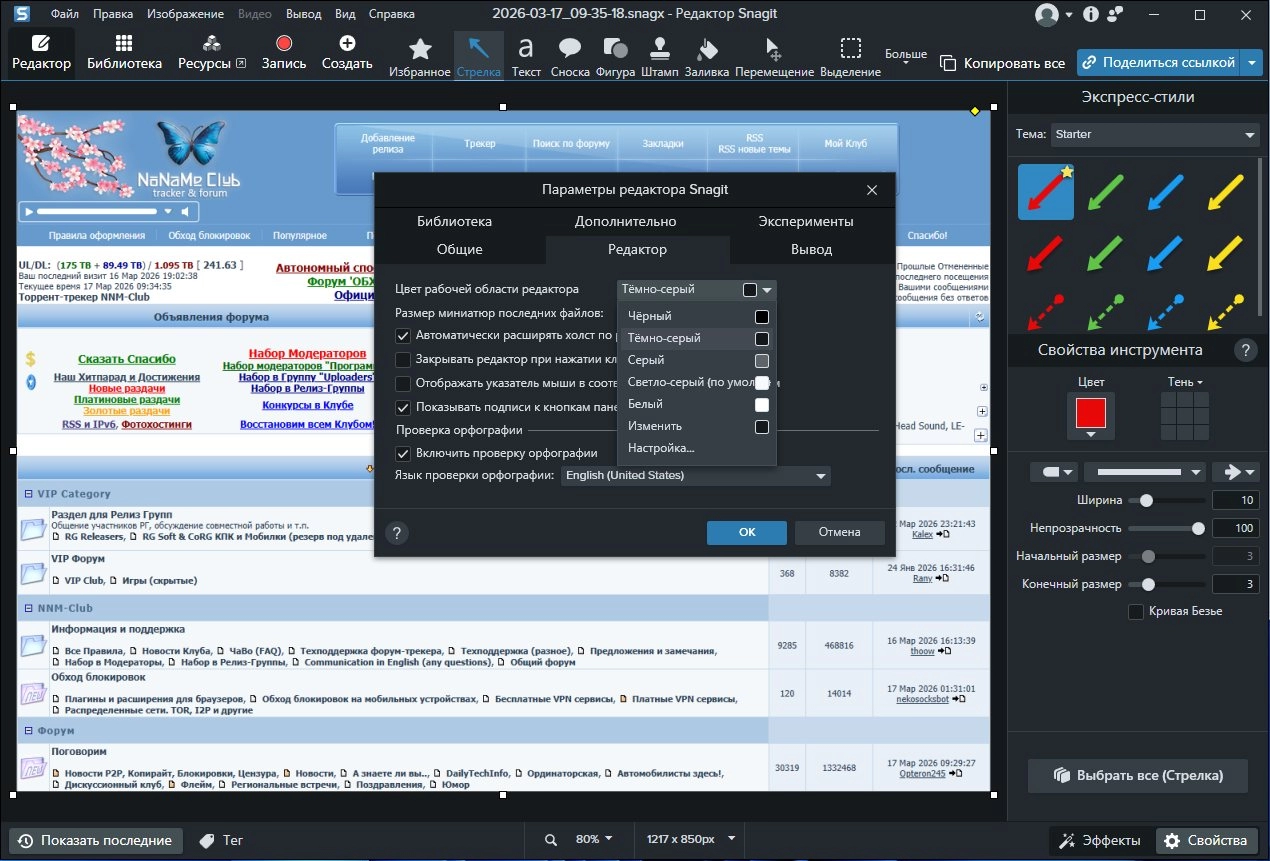1270x861 pixels.
Task: Select the Выделение (Selection) tool
Action: click(850, 56)
